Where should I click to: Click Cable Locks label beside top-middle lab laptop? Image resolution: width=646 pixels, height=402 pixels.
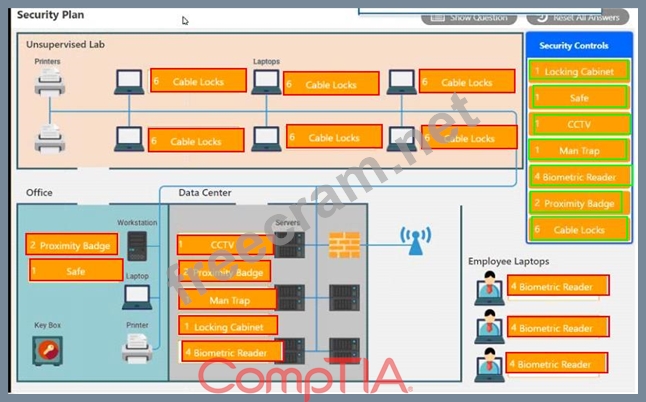point(331,83)
